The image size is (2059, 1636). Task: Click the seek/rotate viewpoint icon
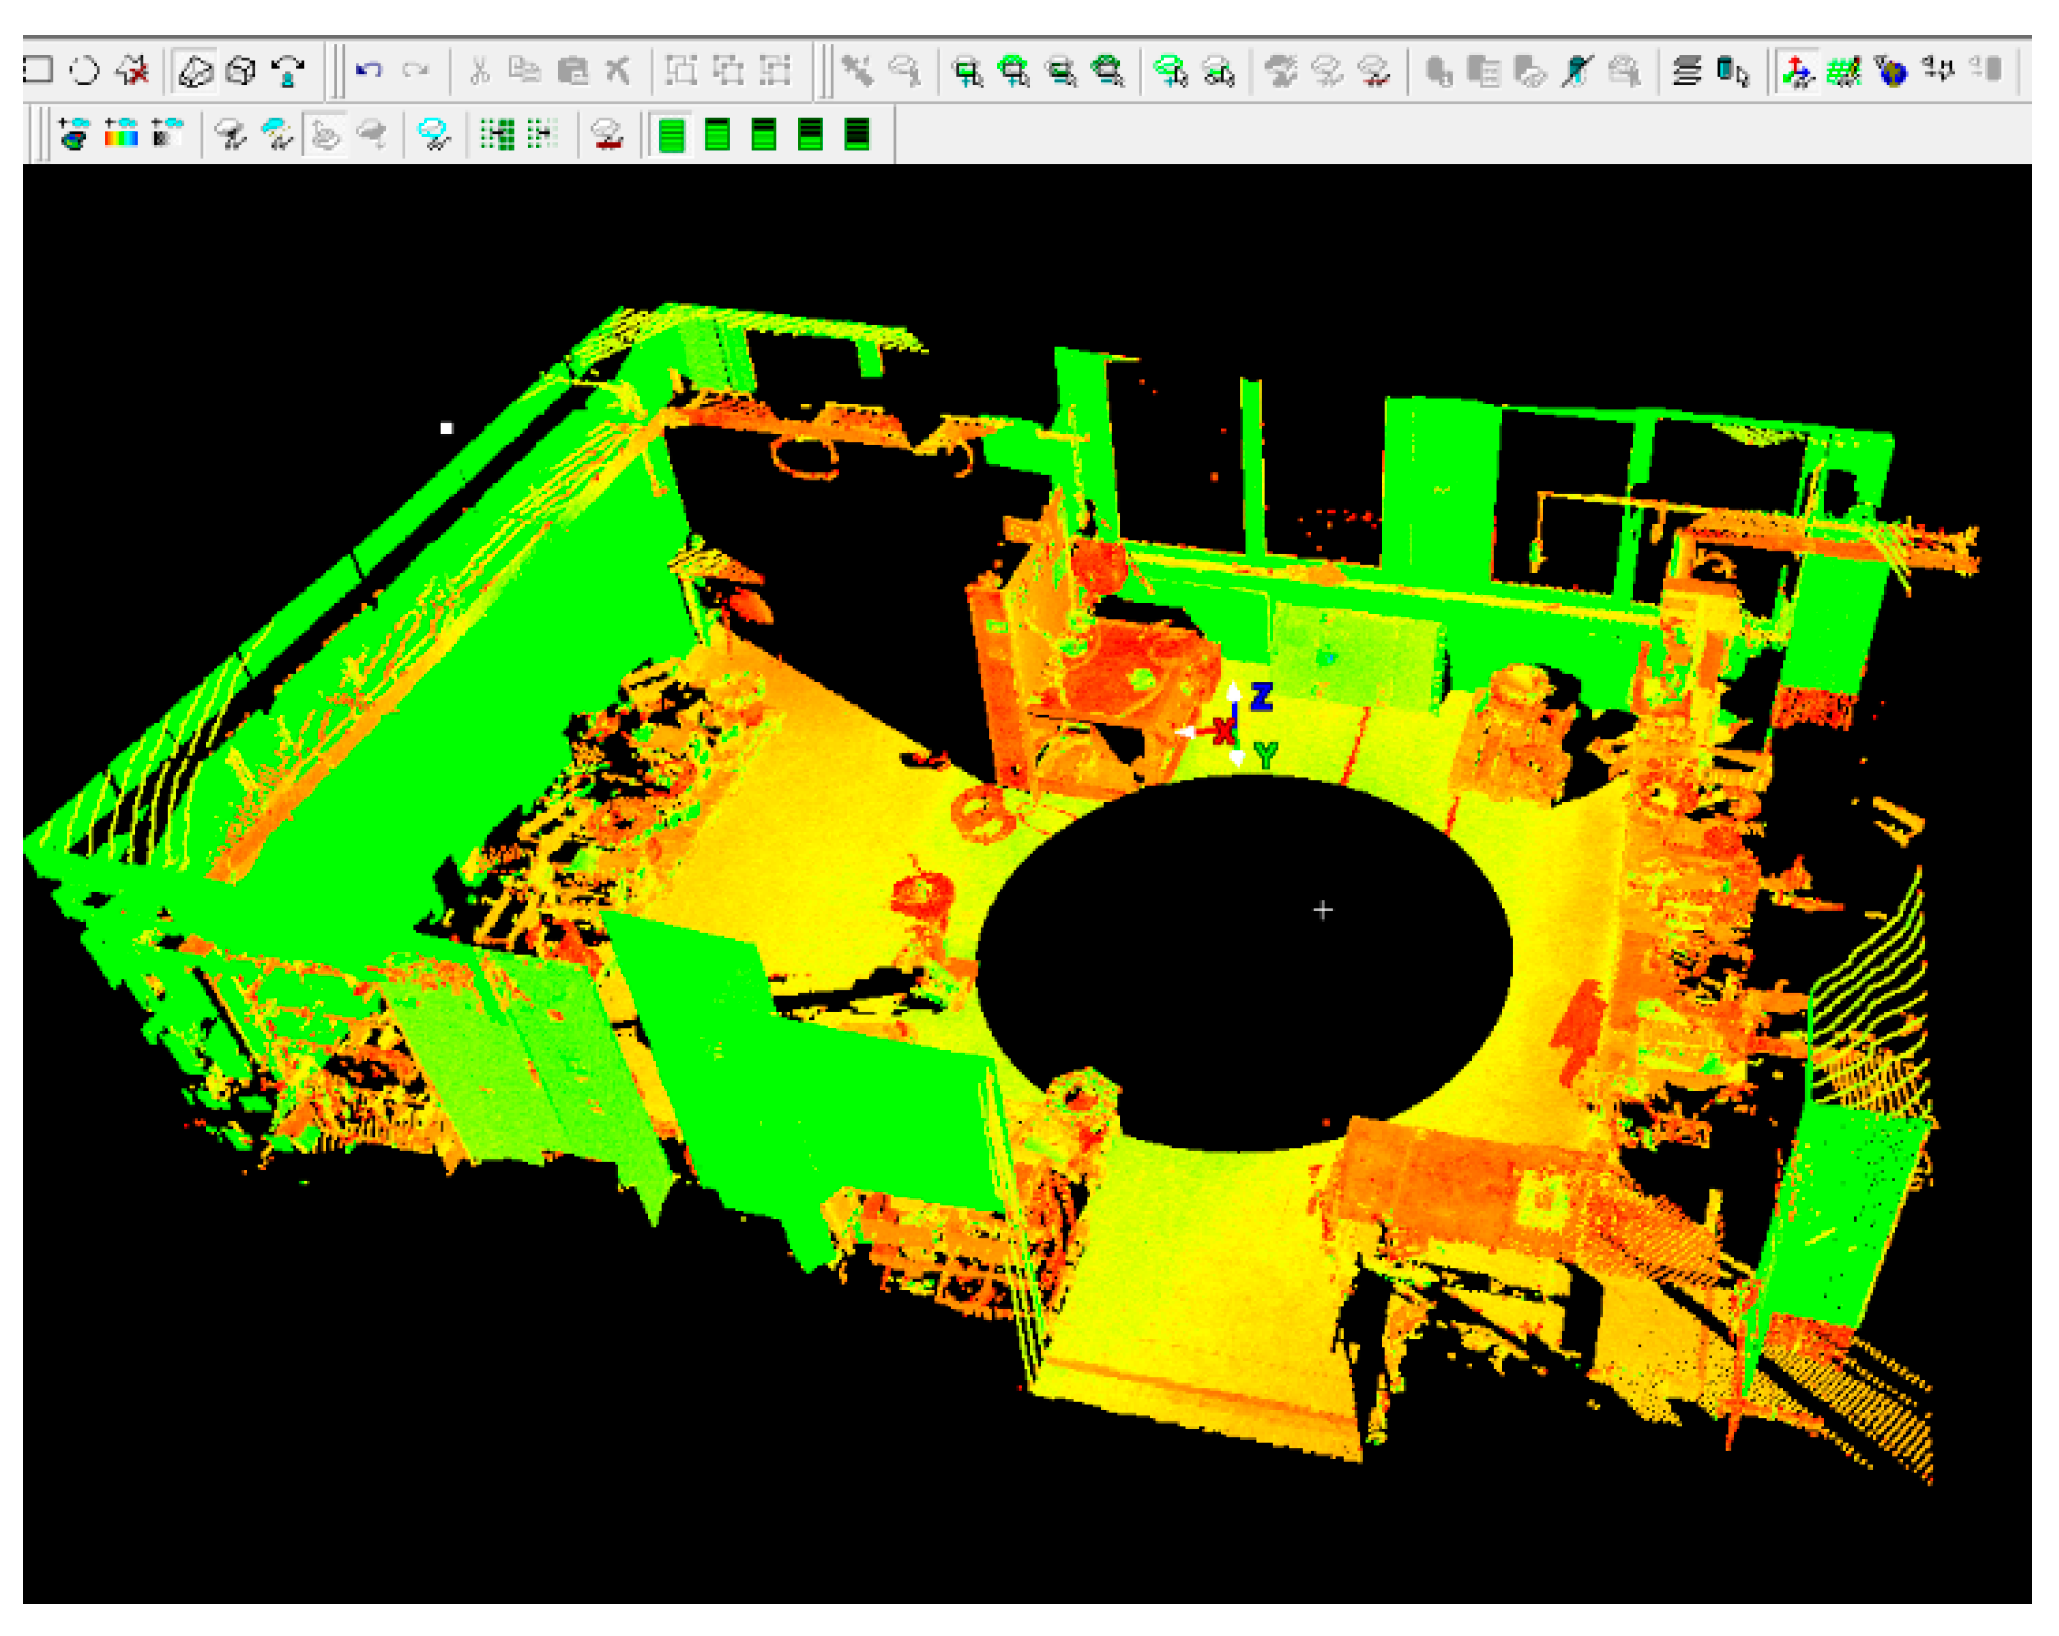pyautogui.click(x=289, y=71)
